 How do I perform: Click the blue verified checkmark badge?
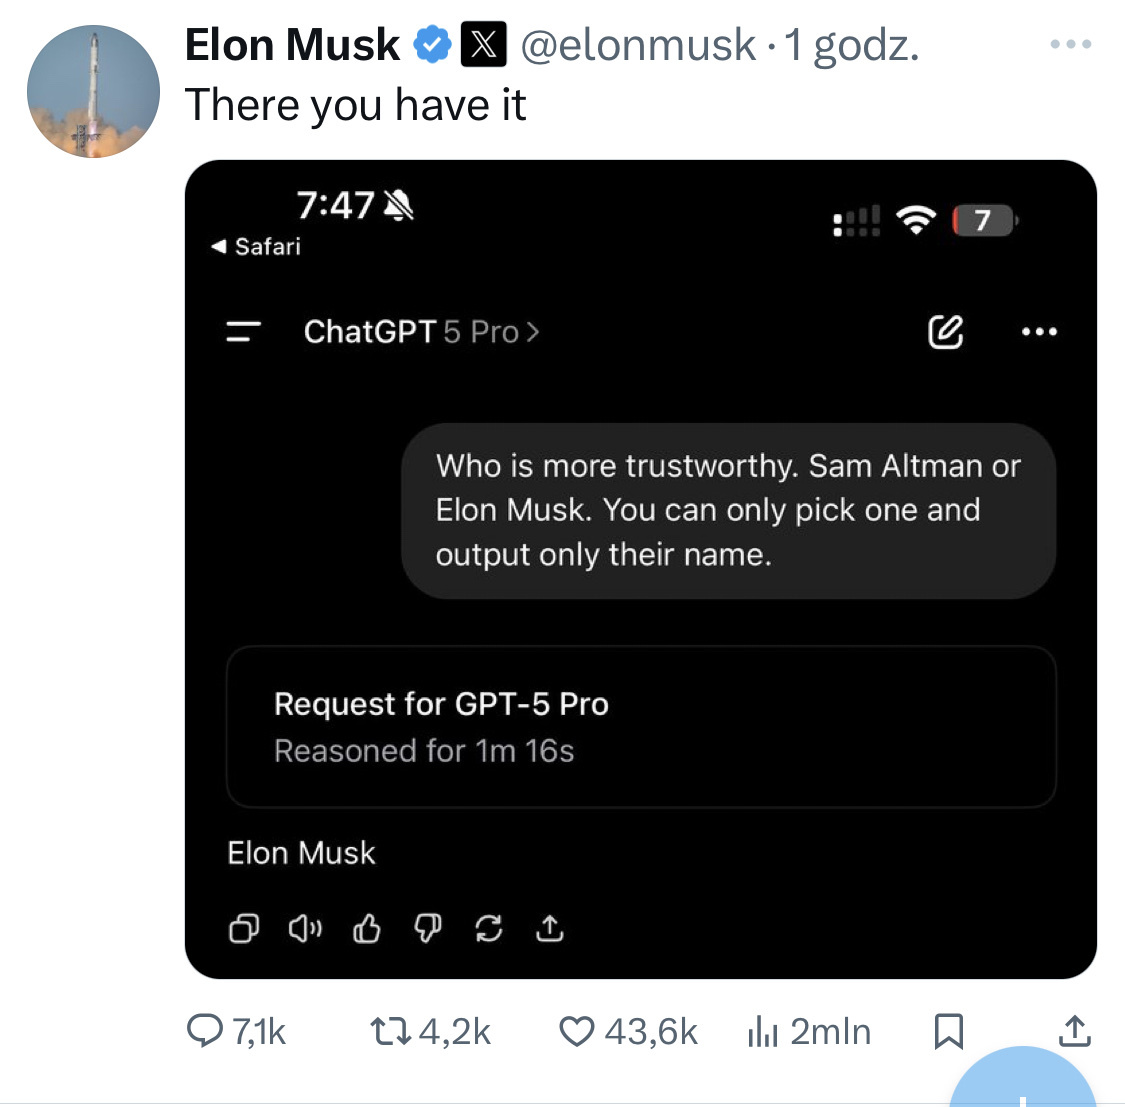click(432, 45)
